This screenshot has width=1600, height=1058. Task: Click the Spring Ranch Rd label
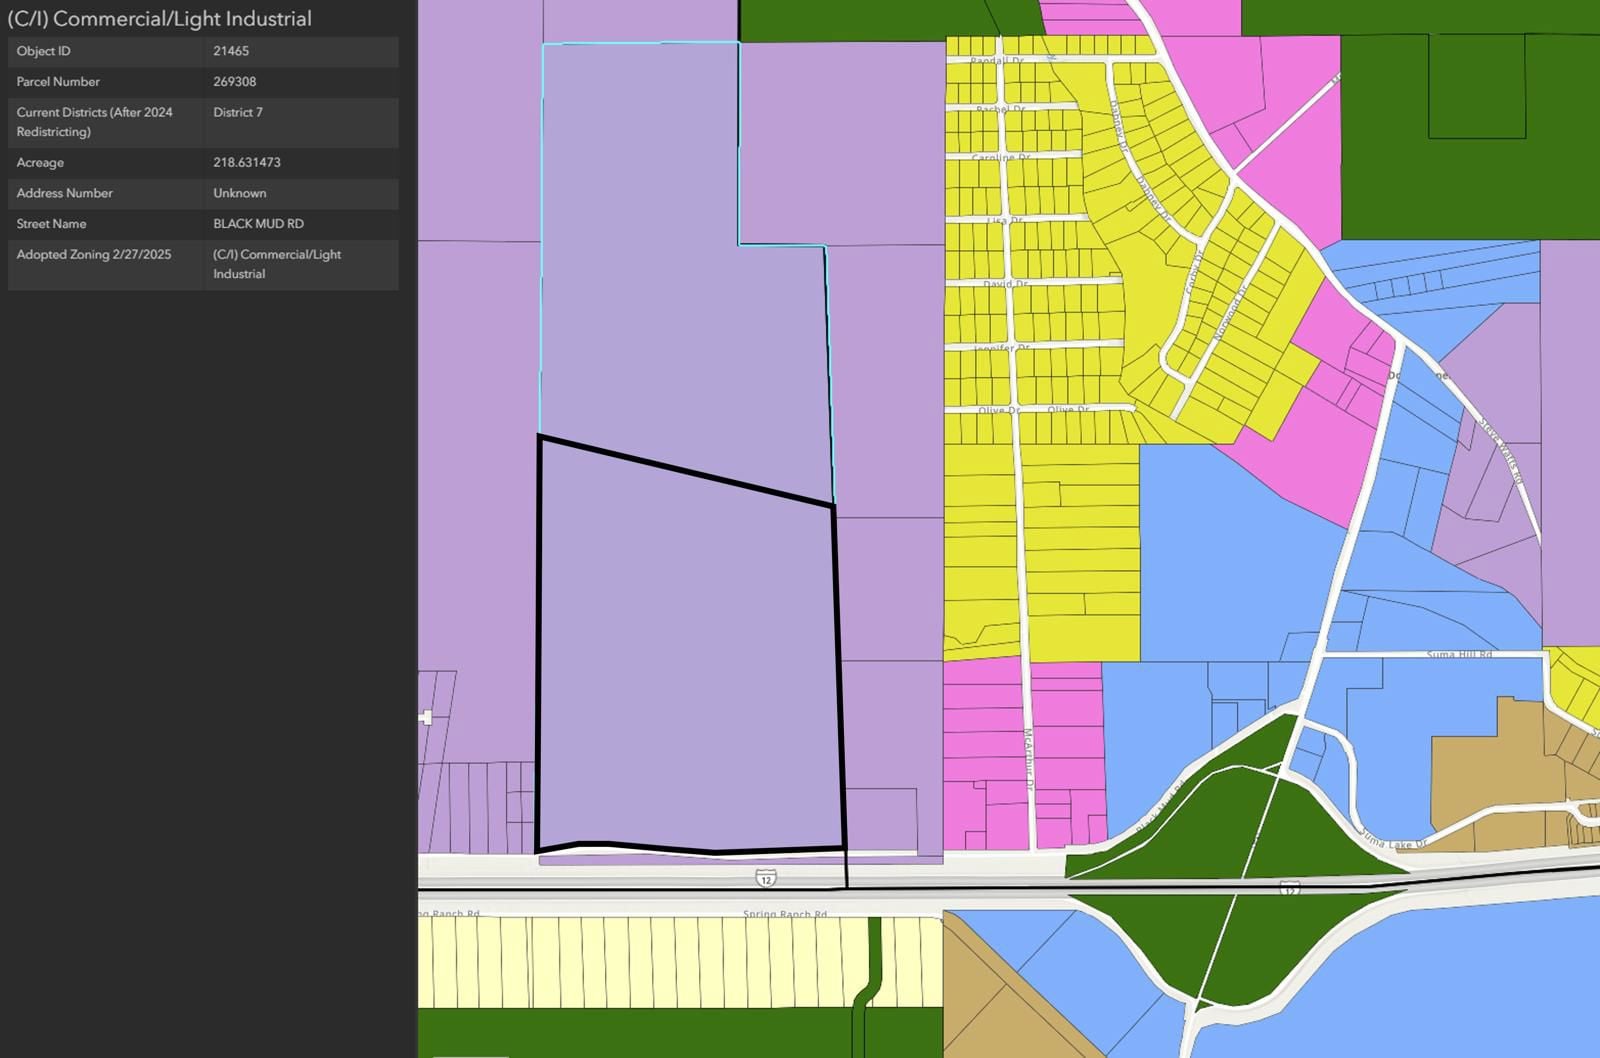tap(785, 914)
